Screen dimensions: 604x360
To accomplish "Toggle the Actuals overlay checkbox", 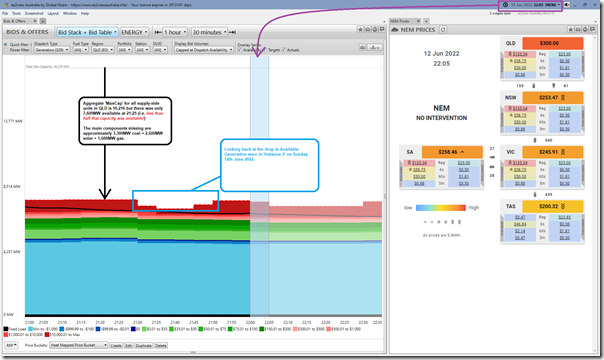I will tap(284, 50).
